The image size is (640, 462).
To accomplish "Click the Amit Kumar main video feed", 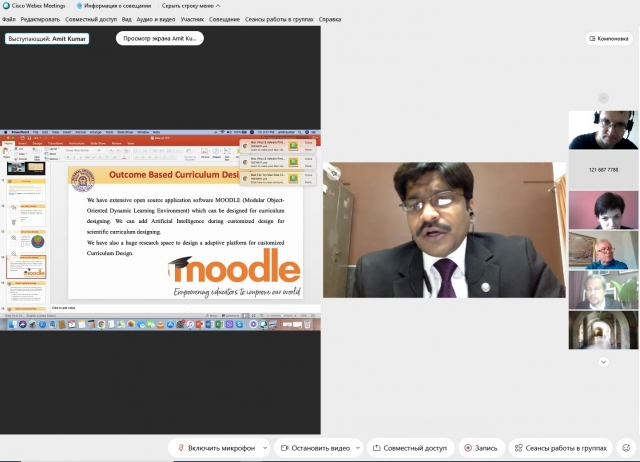I will point(444,230).
